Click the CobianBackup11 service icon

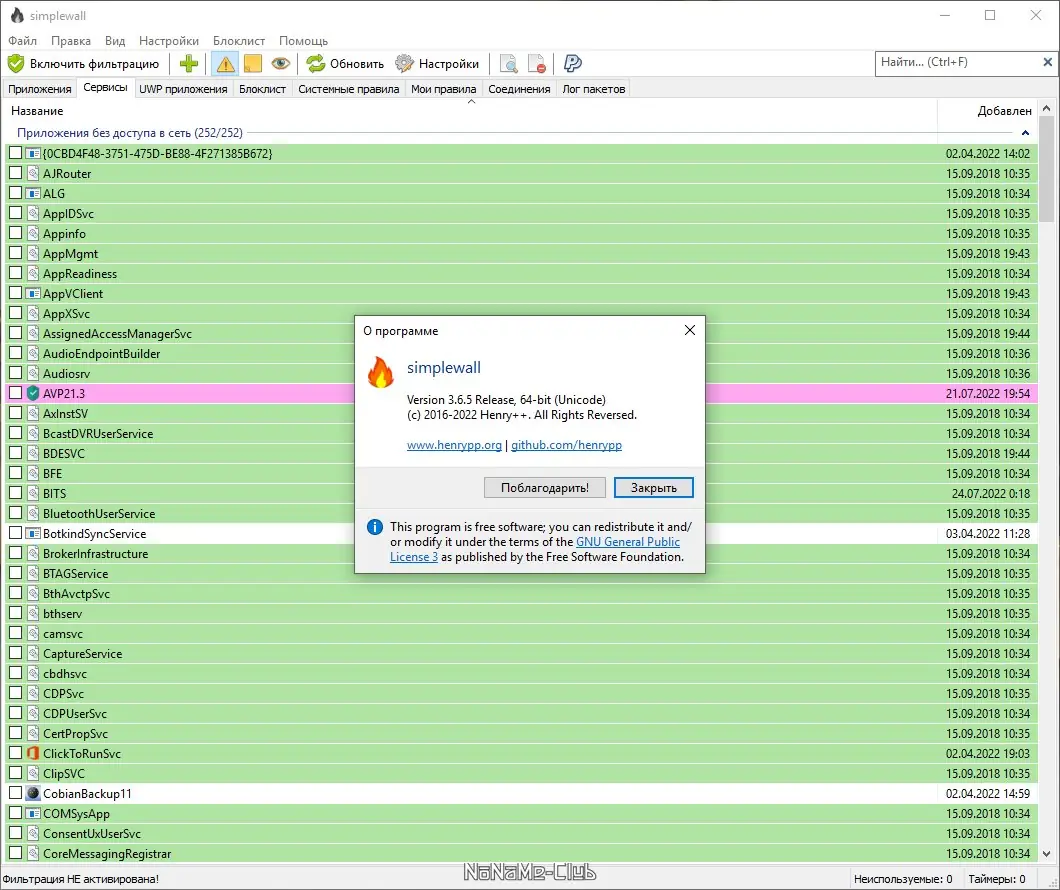coord(33,793)
